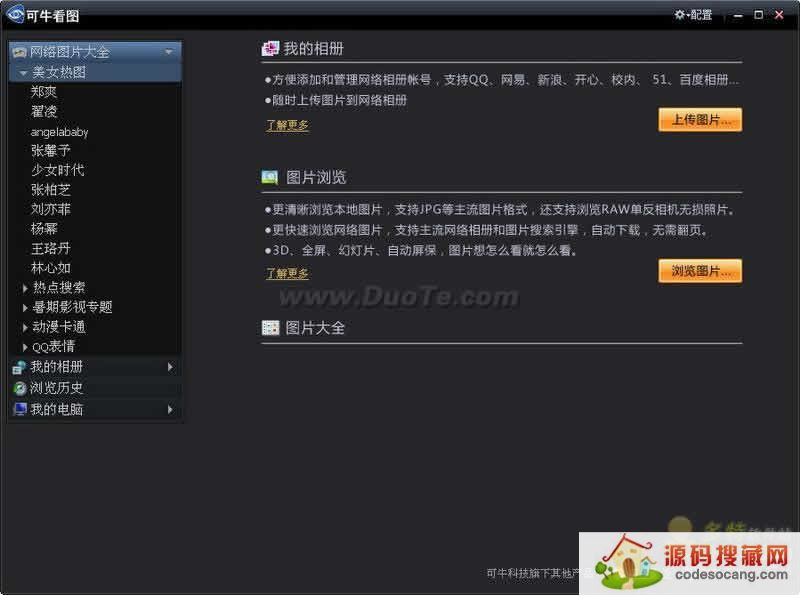Open the 我的电脑 sidebar panel
The height and width of the screenshot is (595, 800).
[x=95, y=409]
